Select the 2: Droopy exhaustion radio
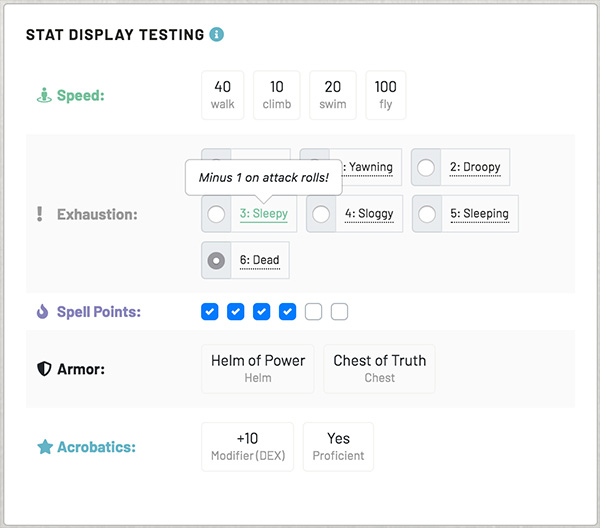This screenshot has height=528, width=600. point(427,167)
